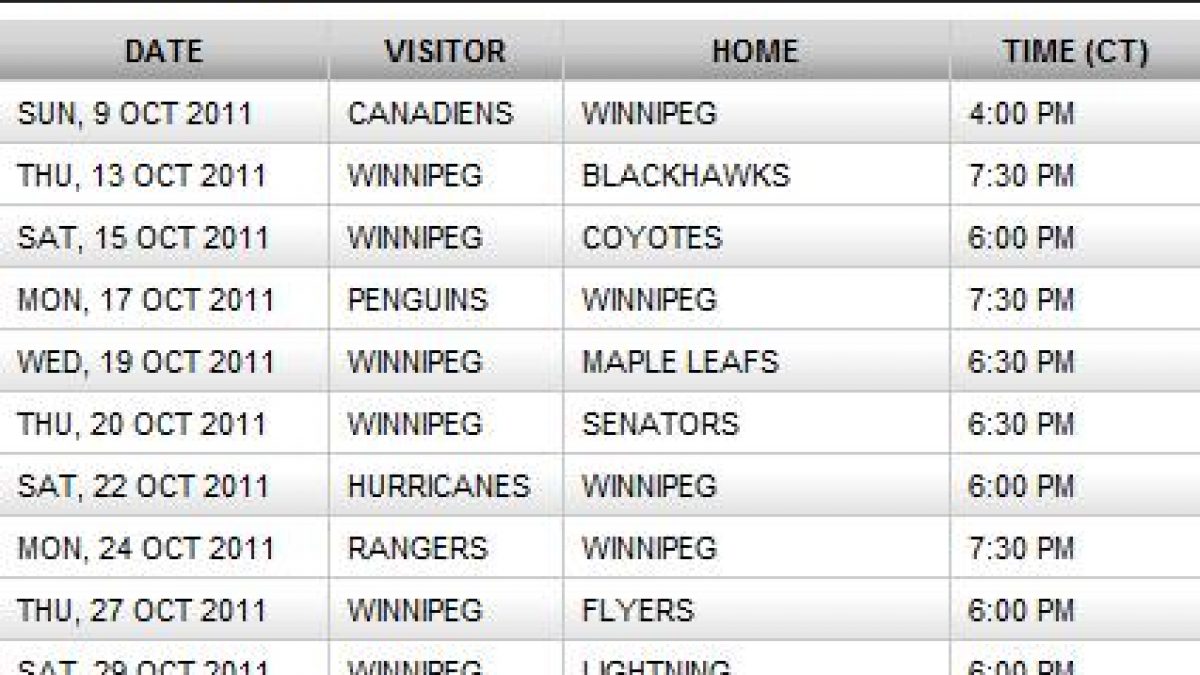Click the 4:00 PM time cell
This screenshot has width=1200, height=675.
(1021, 113)
